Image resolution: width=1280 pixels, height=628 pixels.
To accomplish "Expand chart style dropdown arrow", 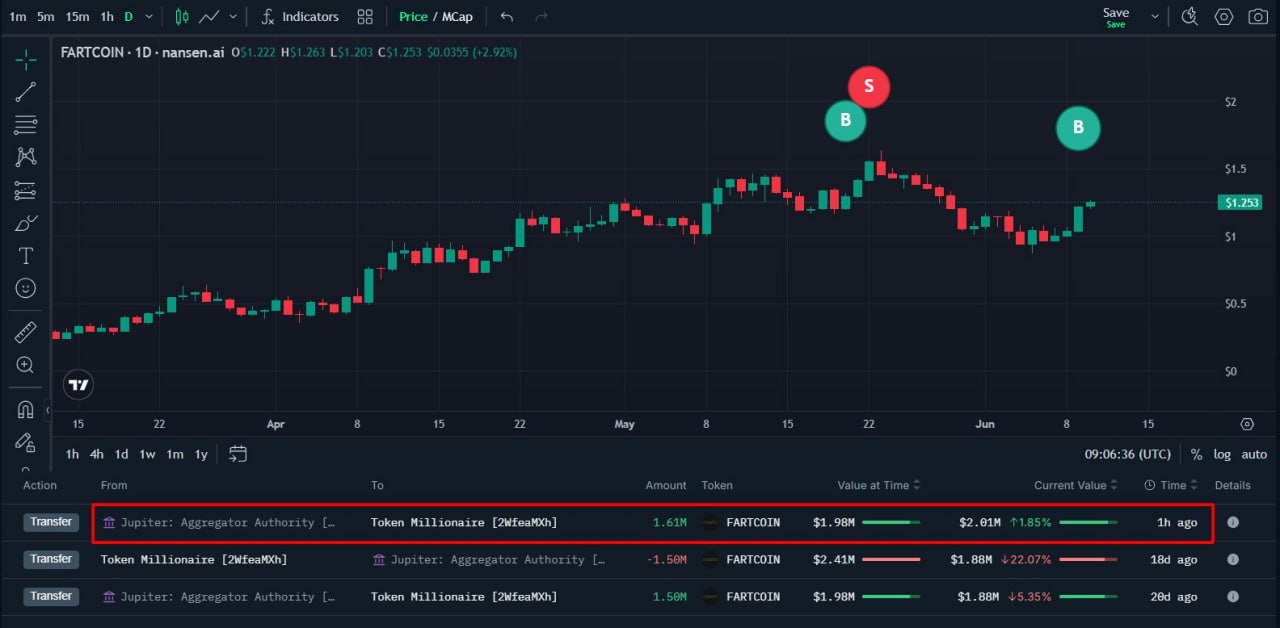I will click(x=234, y=17).
